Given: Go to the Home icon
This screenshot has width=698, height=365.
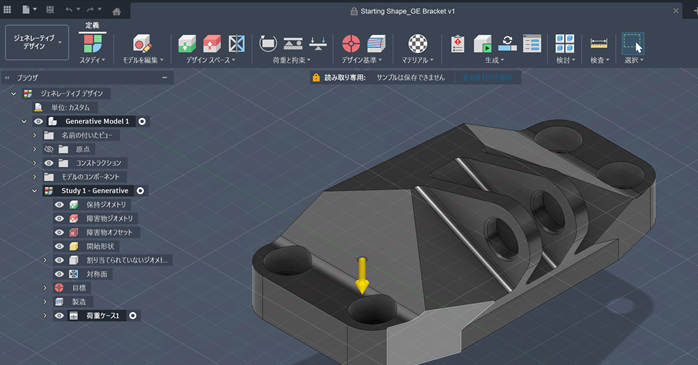Looking at the screenshot, I should coord(117,11).
